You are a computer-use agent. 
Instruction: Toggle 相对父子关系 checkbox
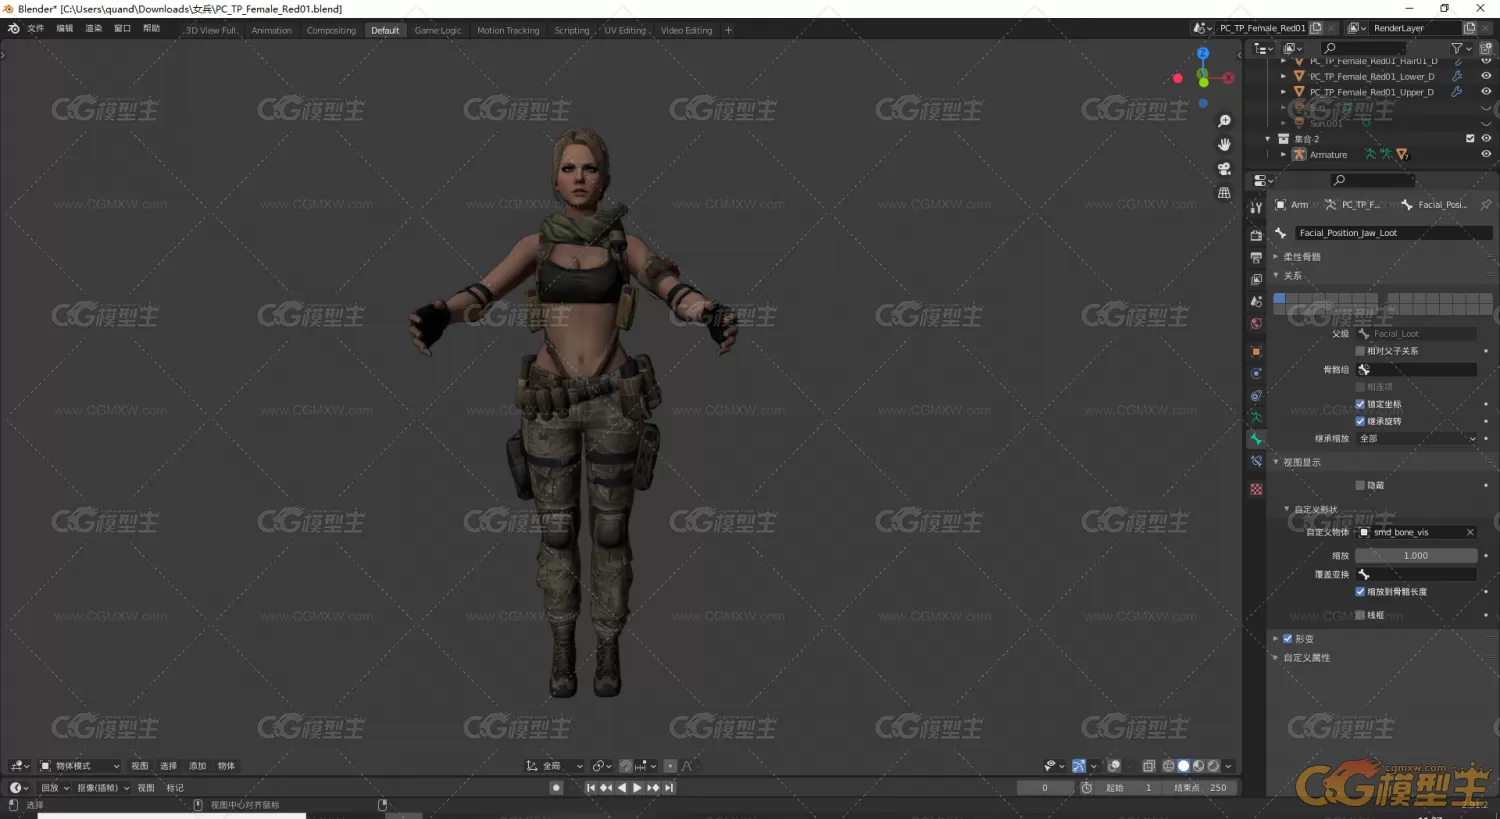[x=1360, y=351]
